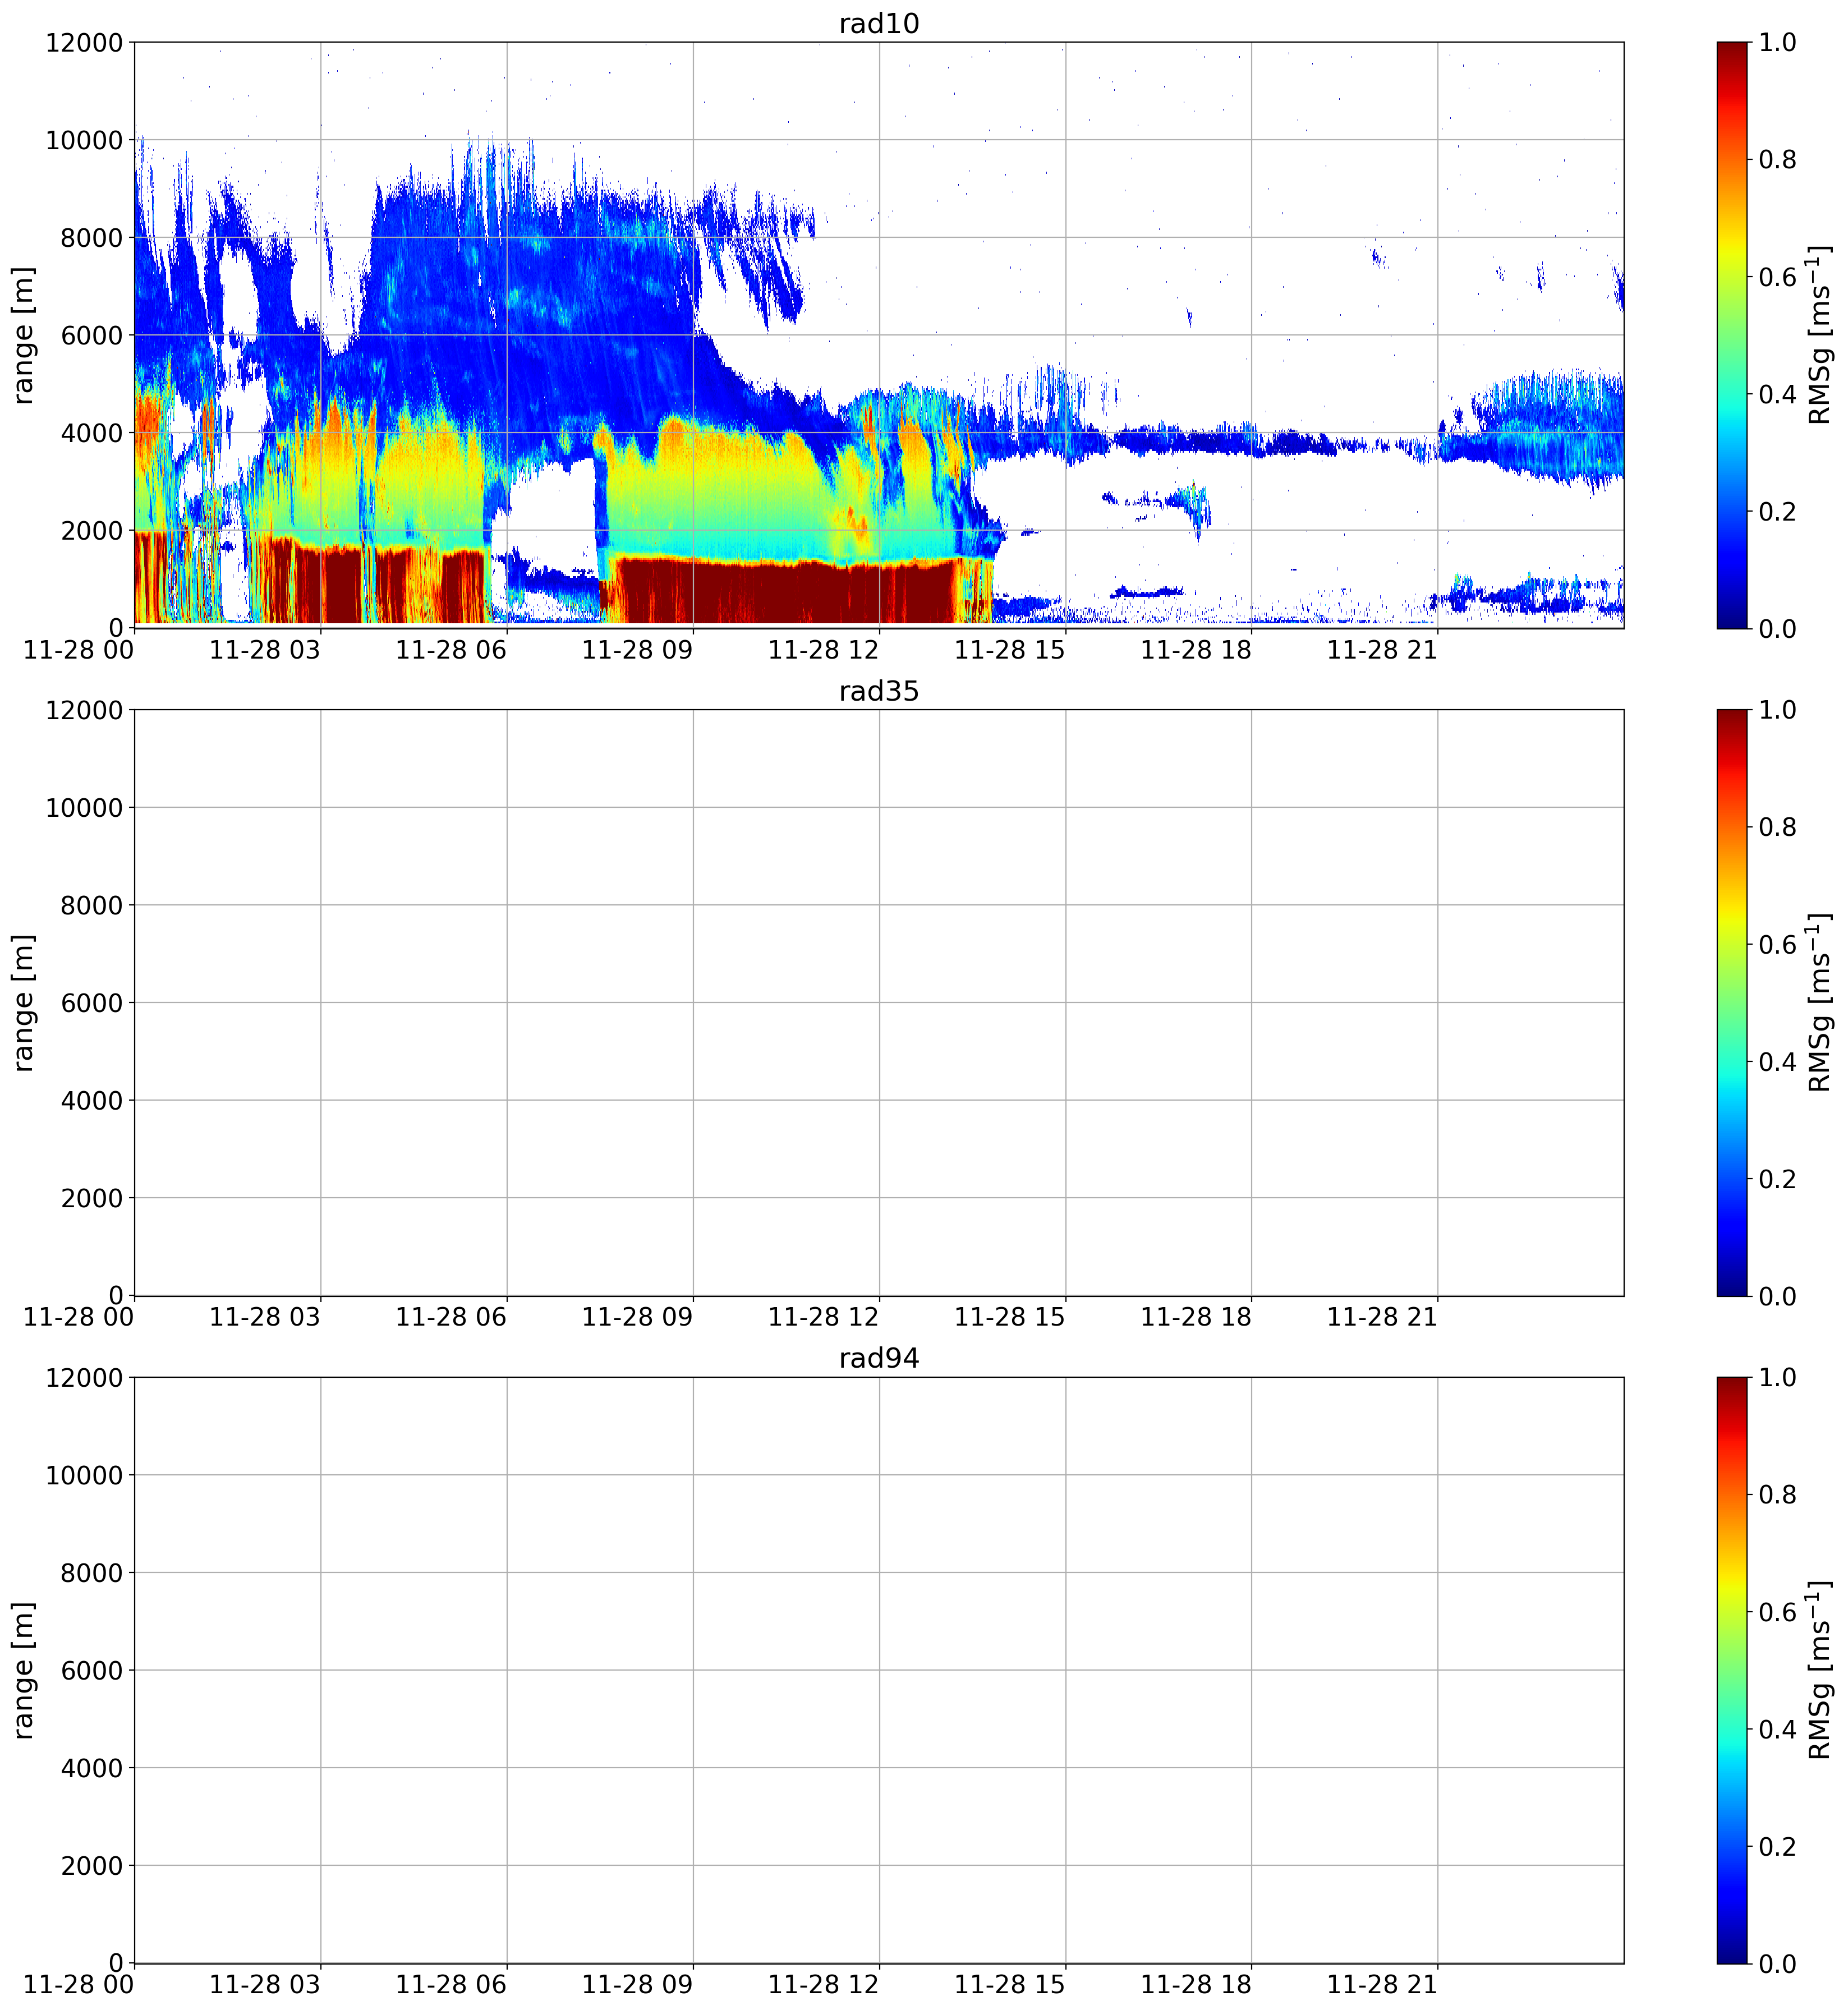Click the rad35 colorbar gradient
This screenshot has width=1848, height=2010.
pyautogui.click(x=1732, y=1003)
